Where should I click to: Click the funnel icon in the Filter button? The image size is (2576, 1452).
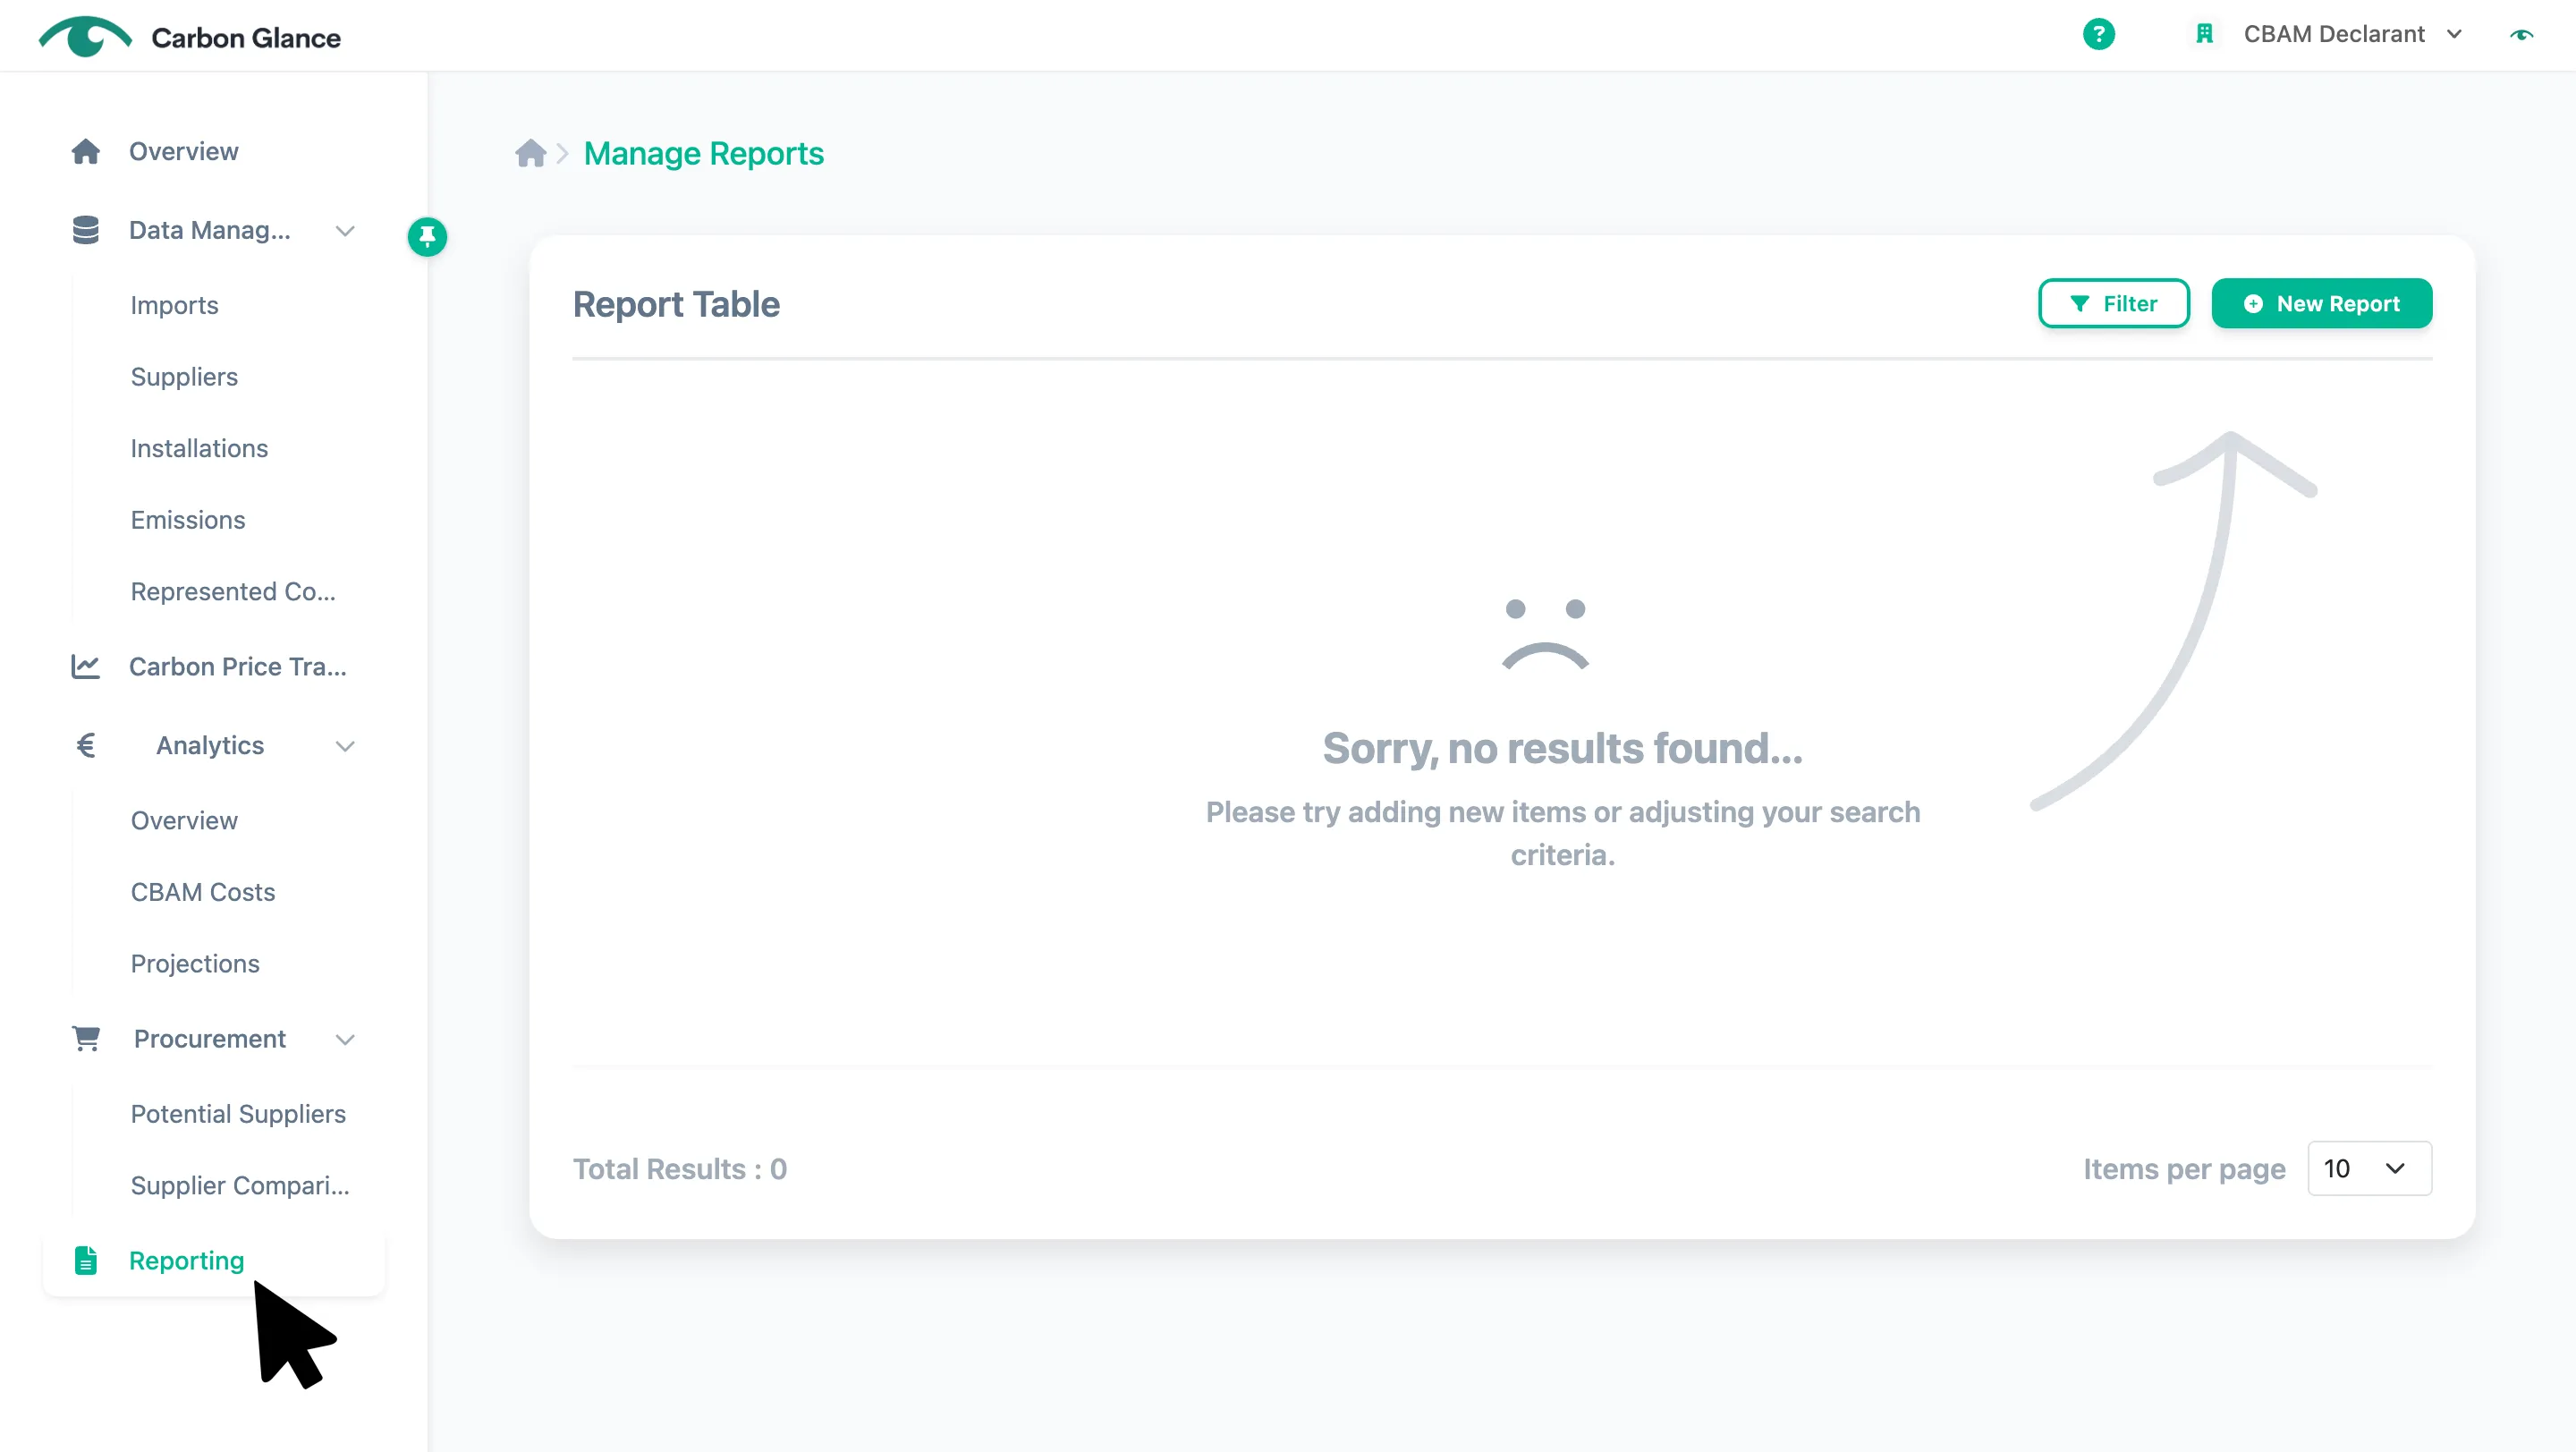coord(2079,304)
